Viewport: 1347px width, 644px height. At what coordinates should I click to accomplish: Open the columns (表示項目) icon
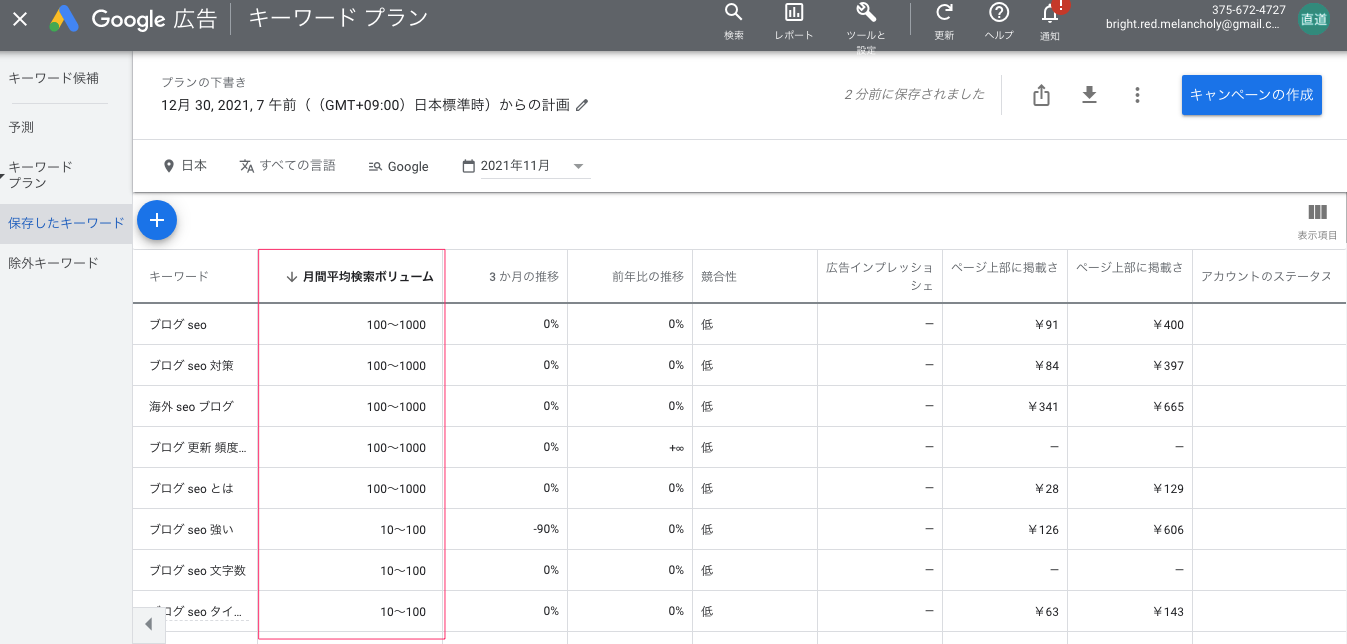tap(1317, 212)
